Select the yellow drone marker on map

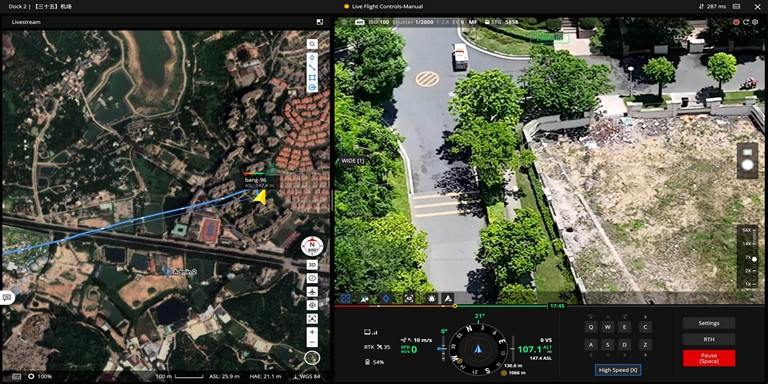click(x=260, y=197)
